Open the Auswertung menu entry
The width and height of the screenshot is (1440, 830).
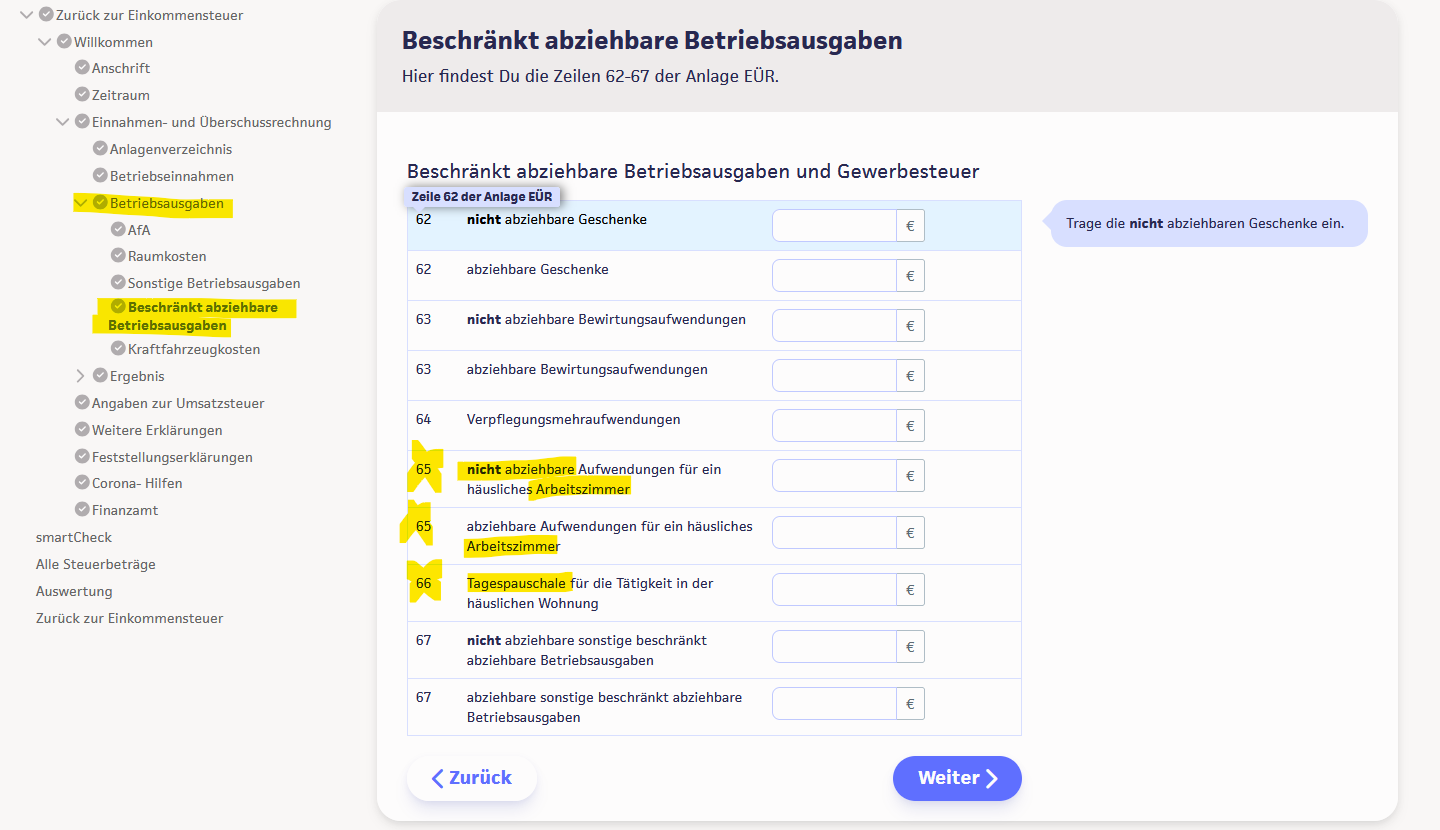74,591
